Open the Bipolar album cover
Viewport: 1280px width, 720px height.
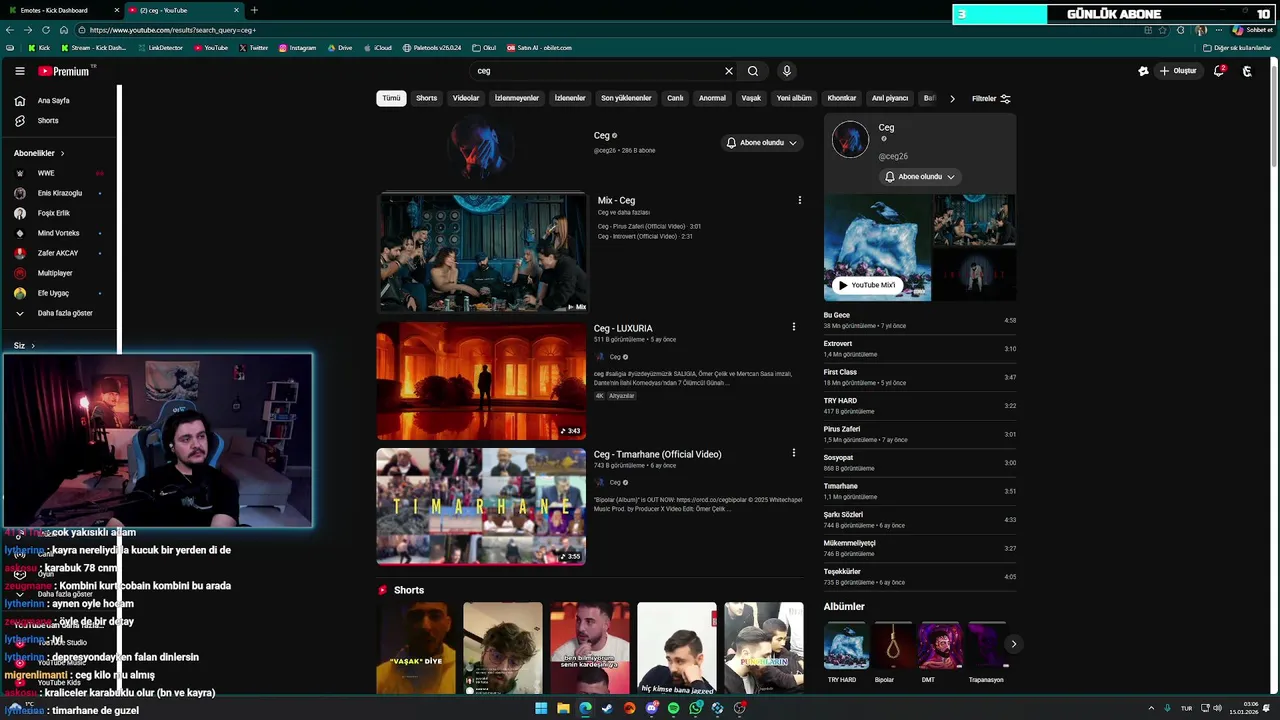893,645
